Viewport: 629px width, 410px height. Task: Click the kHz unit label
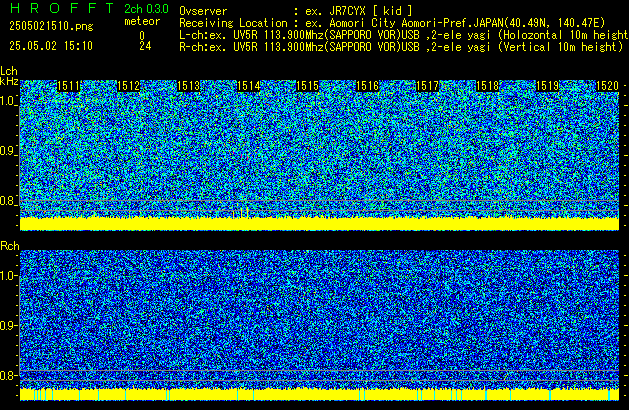tap(9, 81)
